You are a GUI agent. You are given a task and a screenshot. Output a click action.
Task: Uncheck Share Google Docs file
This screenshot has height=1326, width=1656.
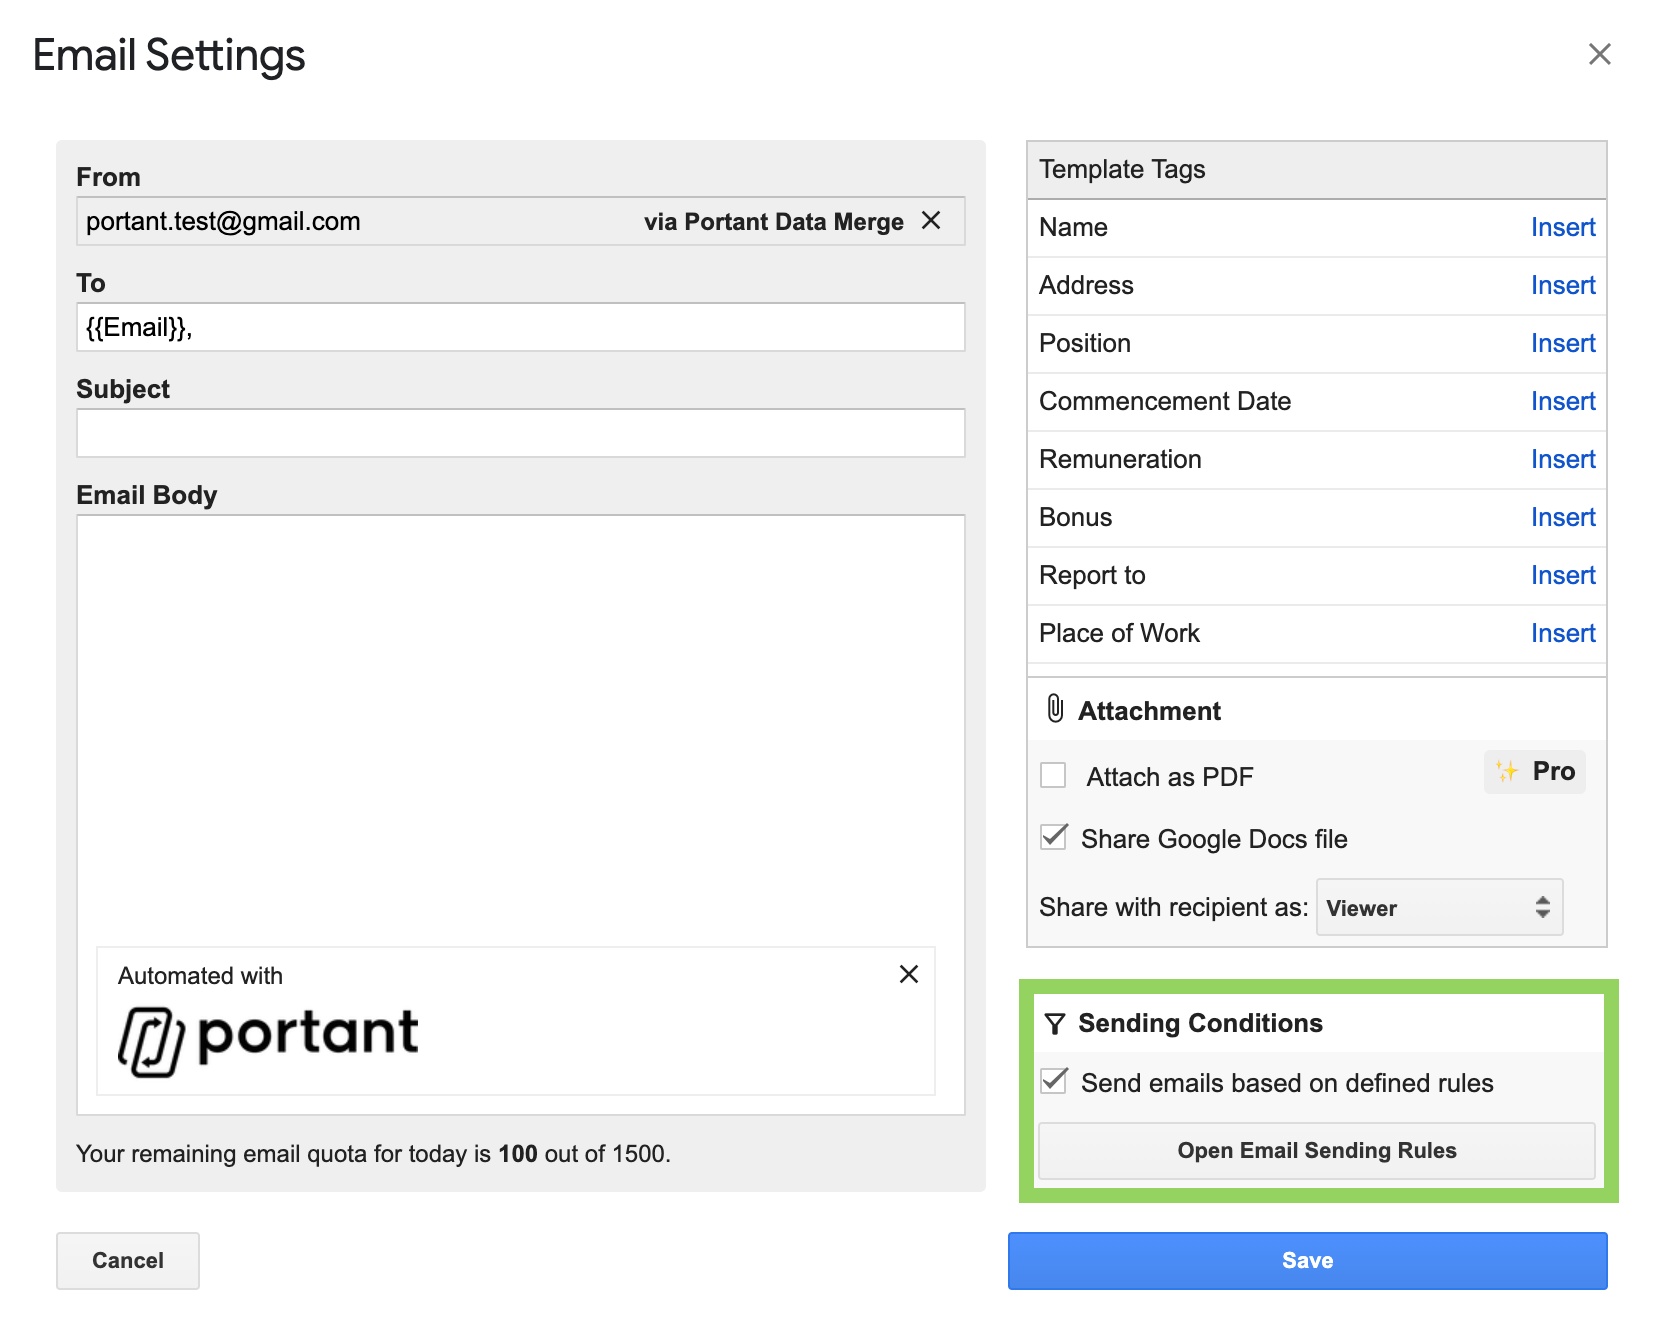tap(1053, 838)
